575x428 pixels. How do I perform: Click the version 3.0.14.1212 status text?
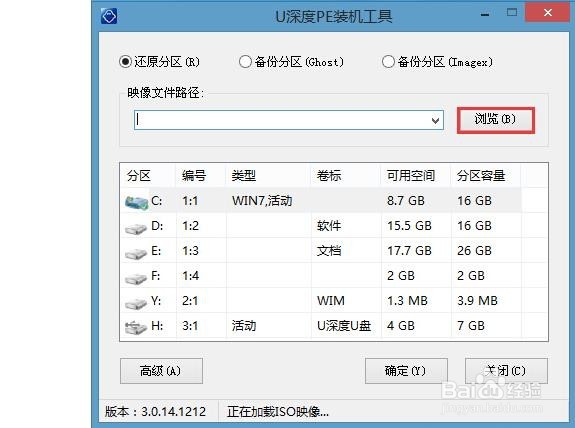click(155, 411)
